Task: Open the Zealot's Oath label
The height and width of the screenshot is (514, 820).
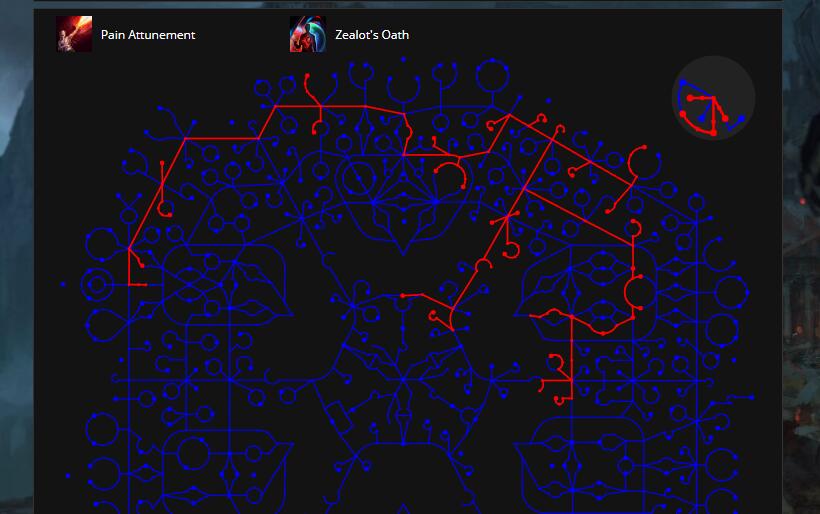Action: pos(372,35)
